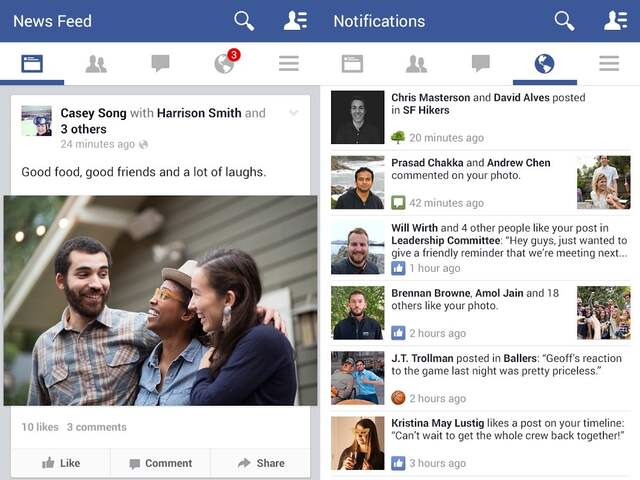
Task: Tap Will Wirth's avatar thumbnail
Action: 358,247
